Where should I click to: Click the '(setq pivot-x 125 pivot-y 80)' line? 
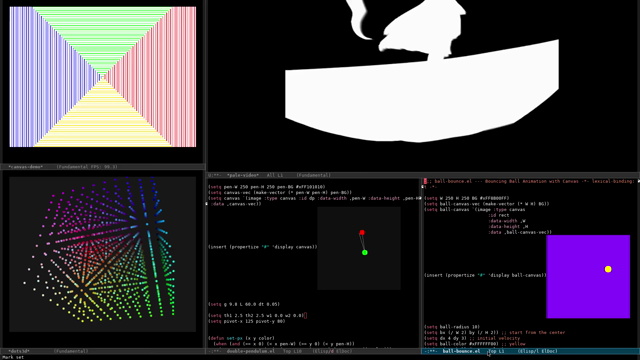point(247,321)
